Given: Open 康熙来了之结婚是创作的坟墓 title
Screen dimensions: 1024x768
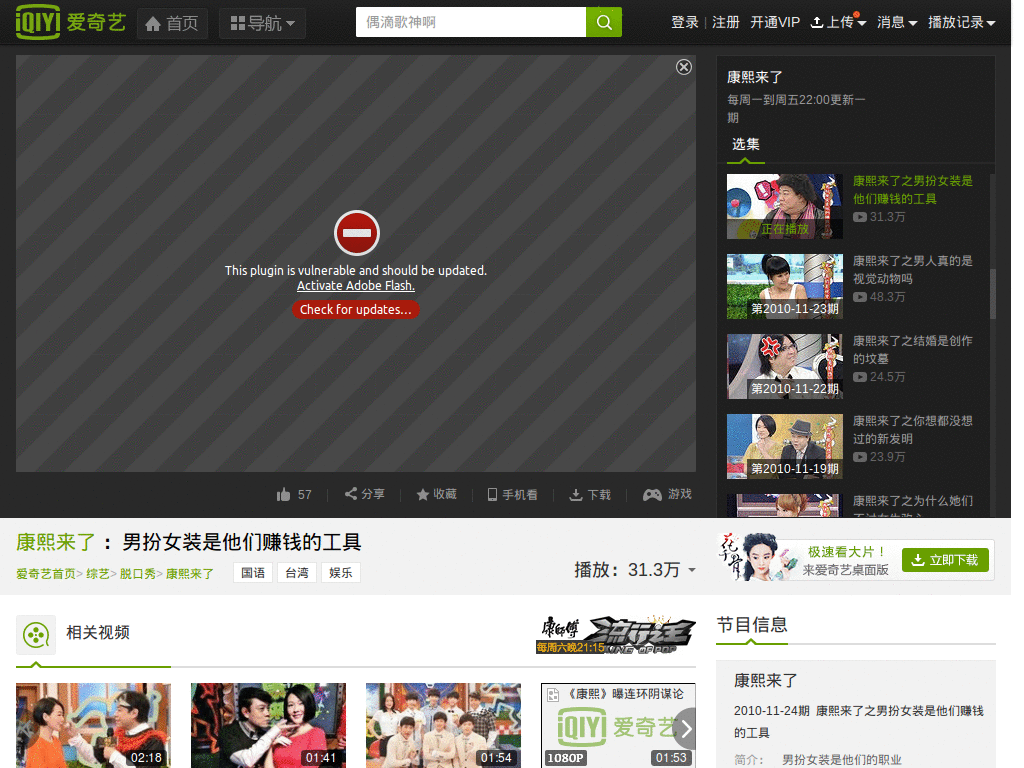Looking at the screenshot, I should click(912, 349).
